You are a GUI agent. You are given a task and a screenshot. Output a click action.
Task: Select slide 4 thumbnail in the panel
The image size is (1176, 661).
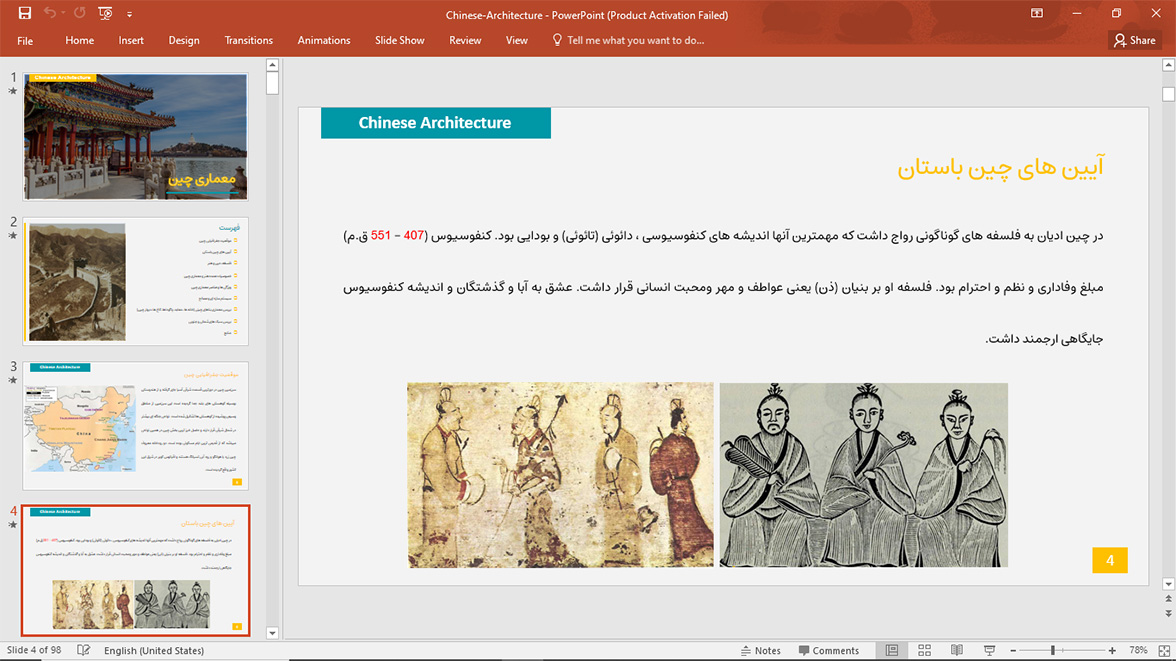[136, 570]
